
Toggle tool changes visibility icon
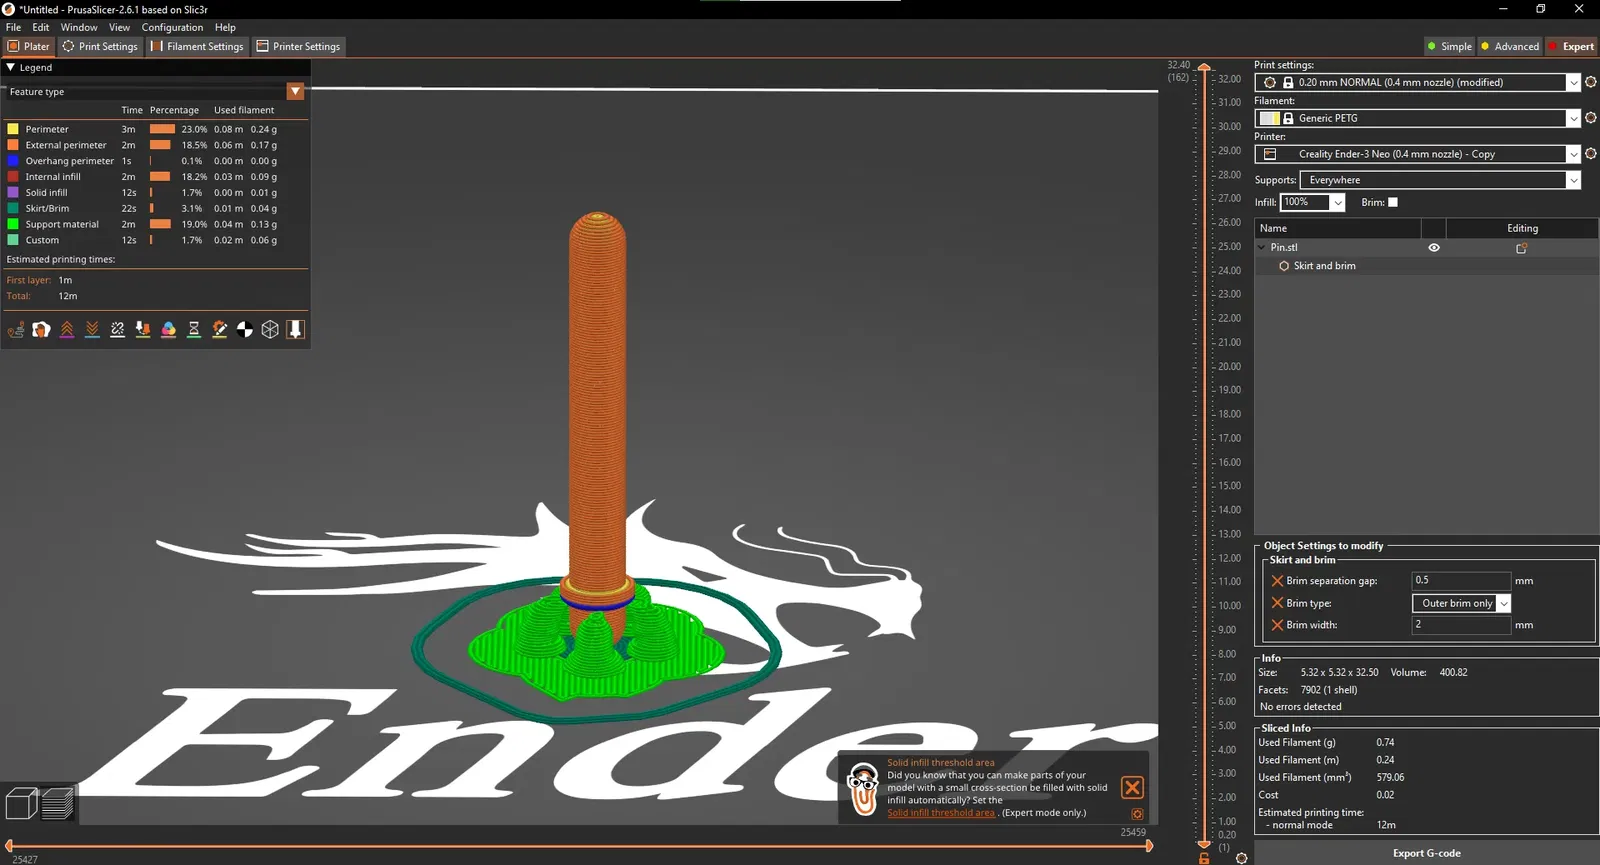(x=143, y=329)
